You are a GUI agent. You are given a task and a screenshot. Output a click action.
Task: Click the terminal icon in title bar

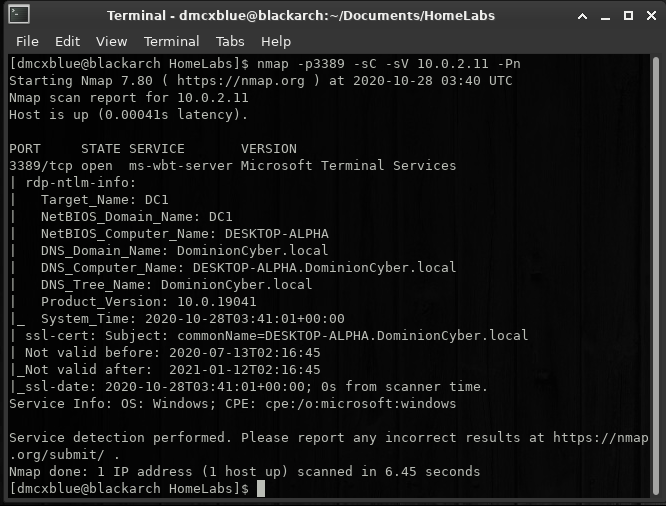19,15
